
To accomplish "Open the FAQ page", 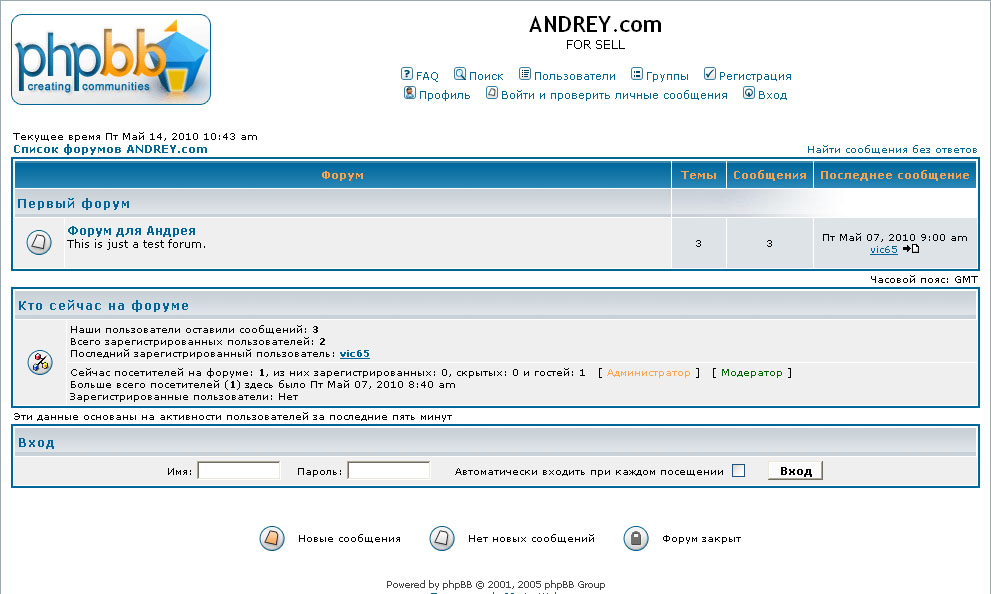I will [427, 76].
